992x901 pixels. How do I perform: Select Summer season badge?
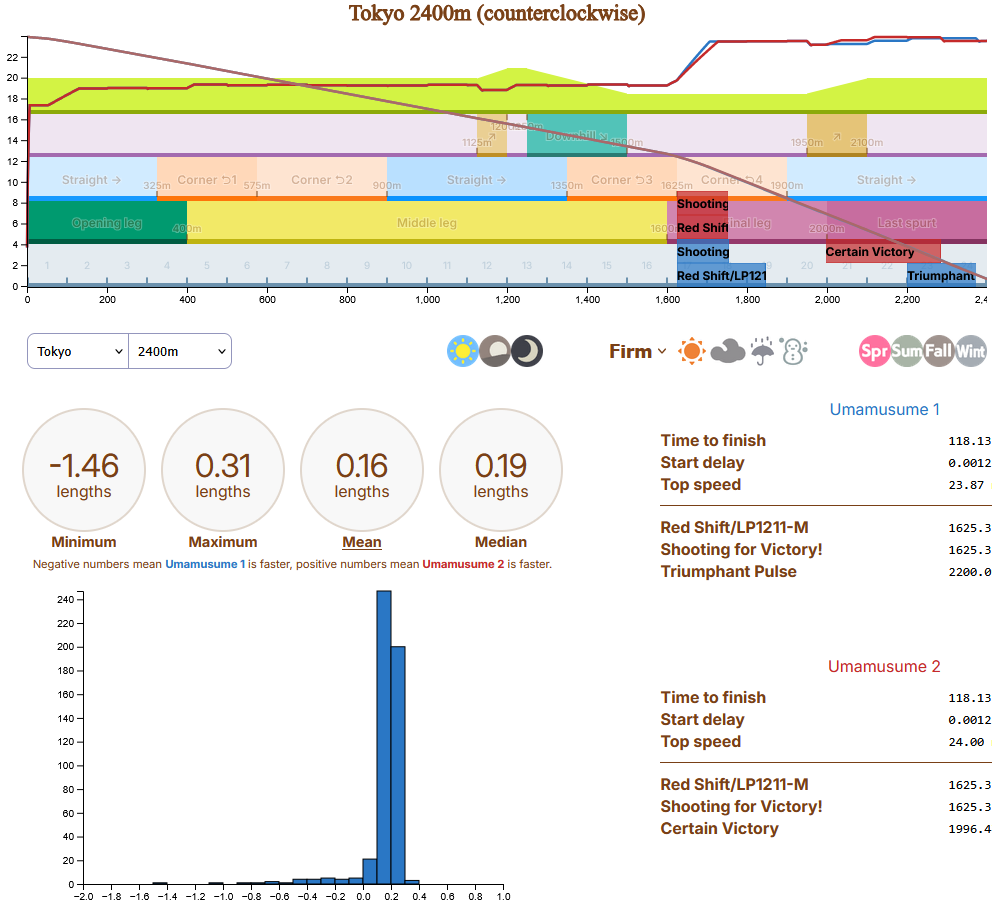coord(907,351)
